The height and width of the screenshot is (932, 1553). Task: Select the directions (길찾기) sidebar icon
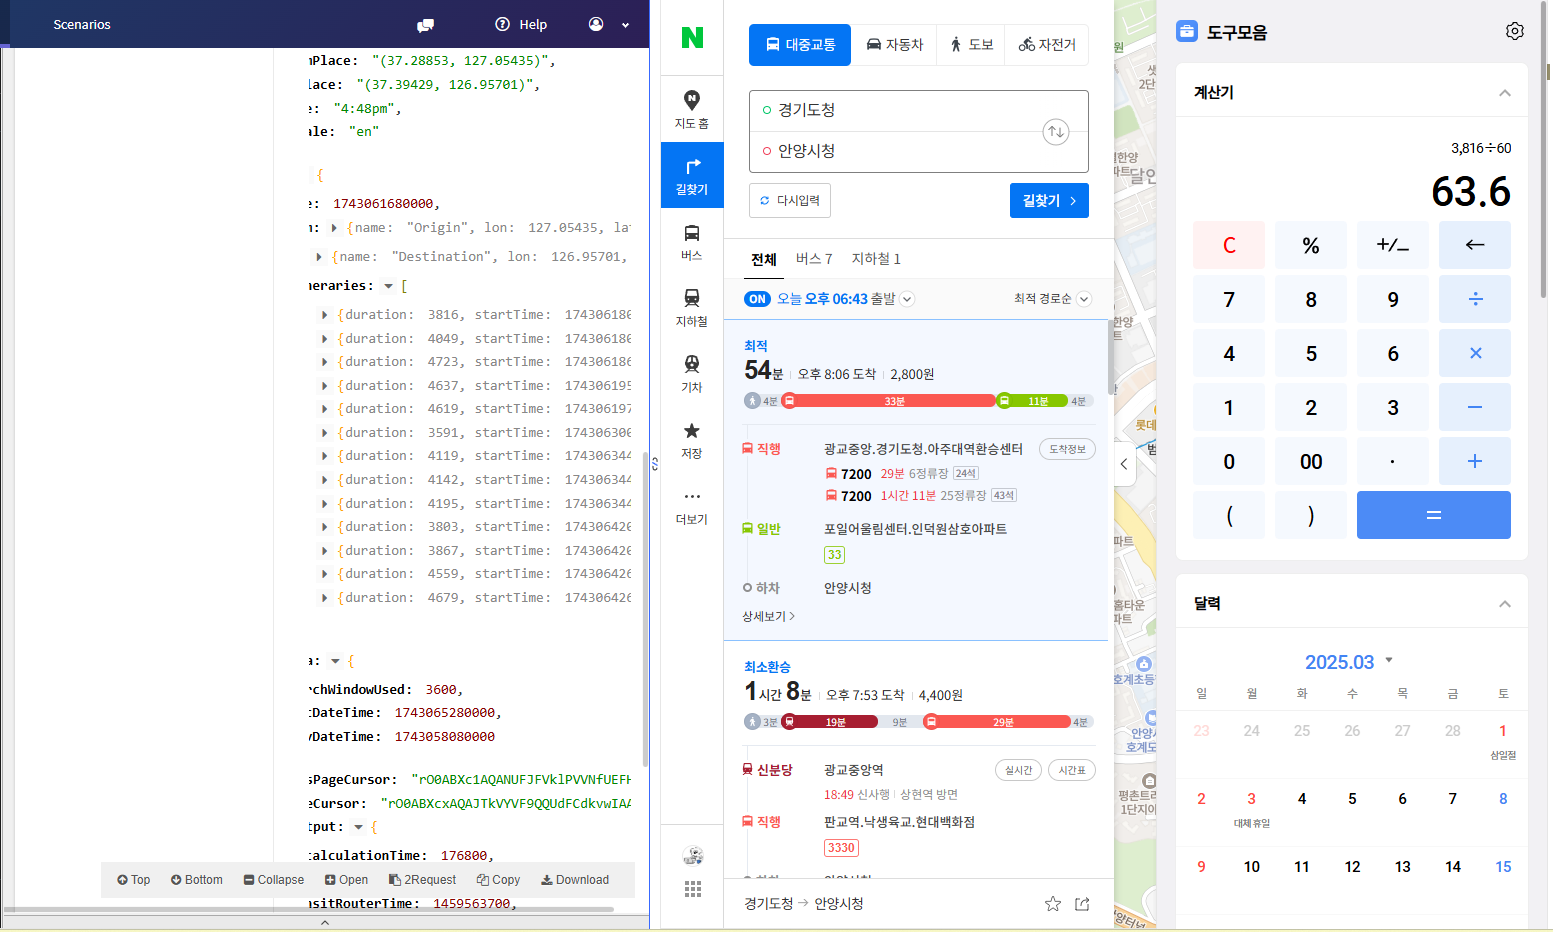(x=691, y=175)
